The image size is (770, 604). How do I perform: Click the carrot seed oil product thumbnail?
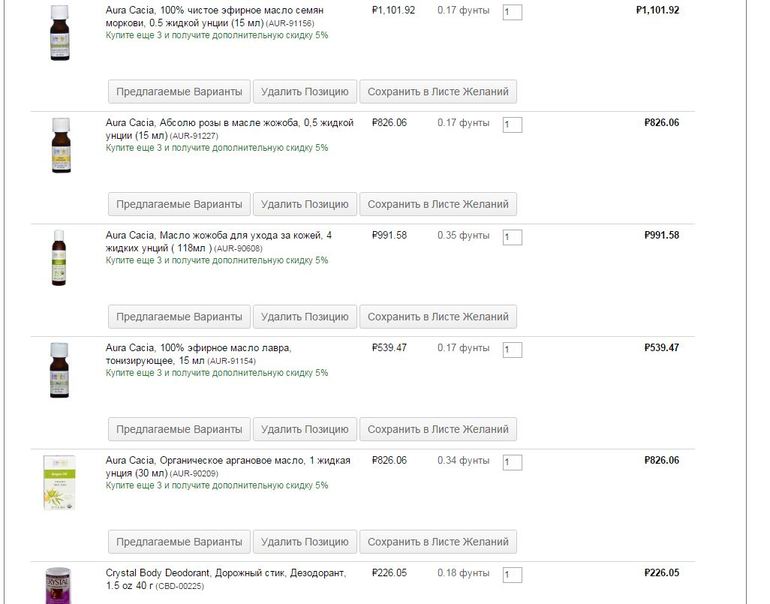point(59,33)
